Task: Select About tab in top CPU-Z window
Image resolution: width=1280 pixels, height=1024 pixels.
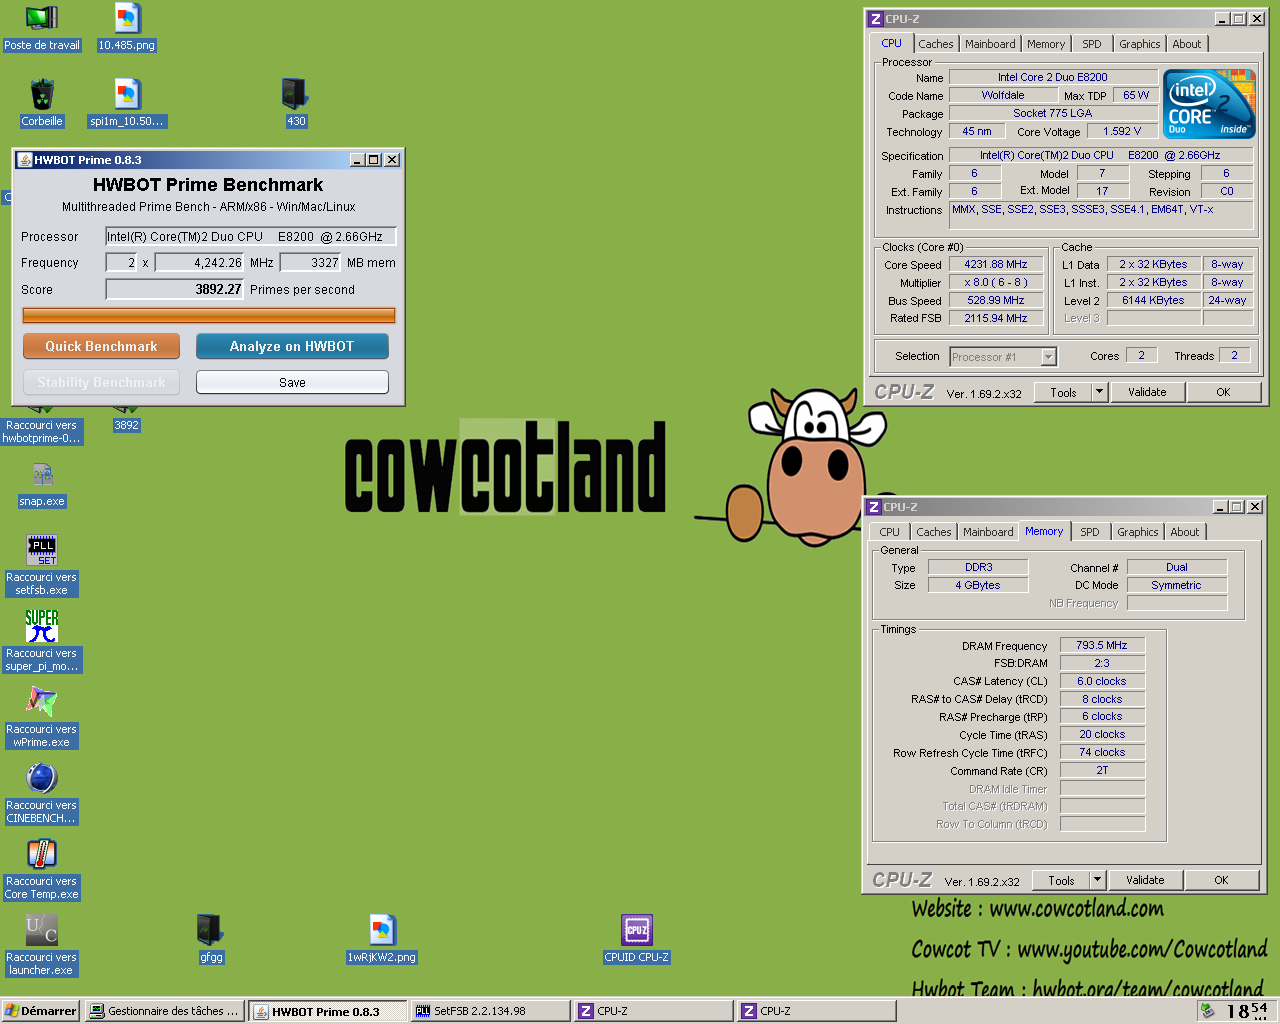Action: pos(1186,44)
